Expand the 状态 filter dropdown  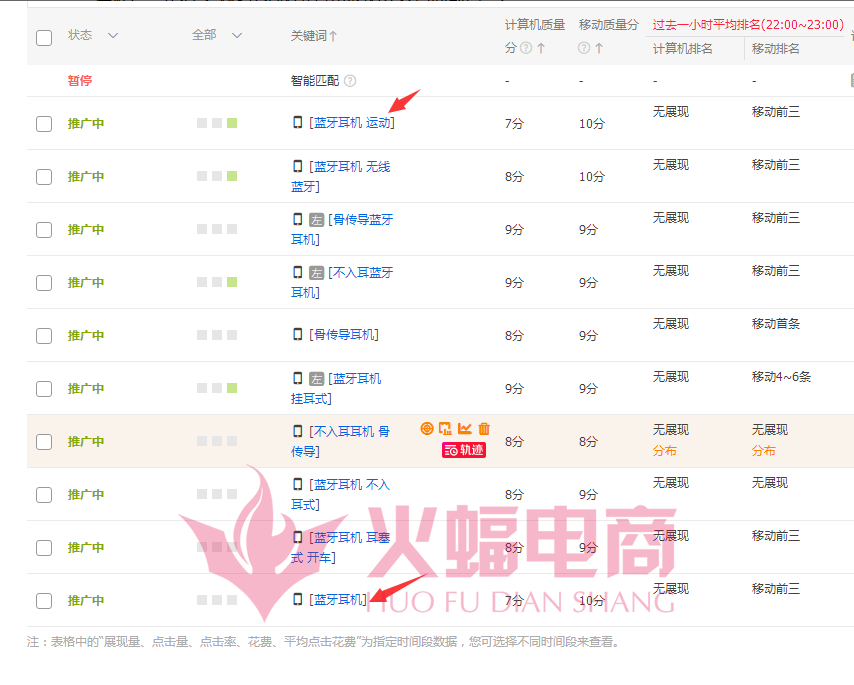tap(112, 36)
